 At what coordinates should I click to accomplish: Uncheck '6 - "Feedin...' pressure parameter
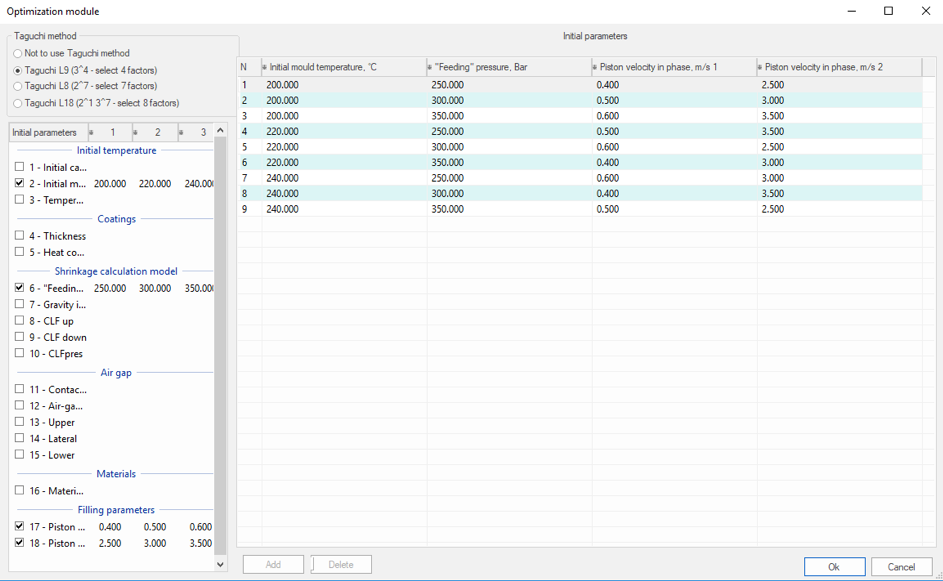click(x=19, y=287)
